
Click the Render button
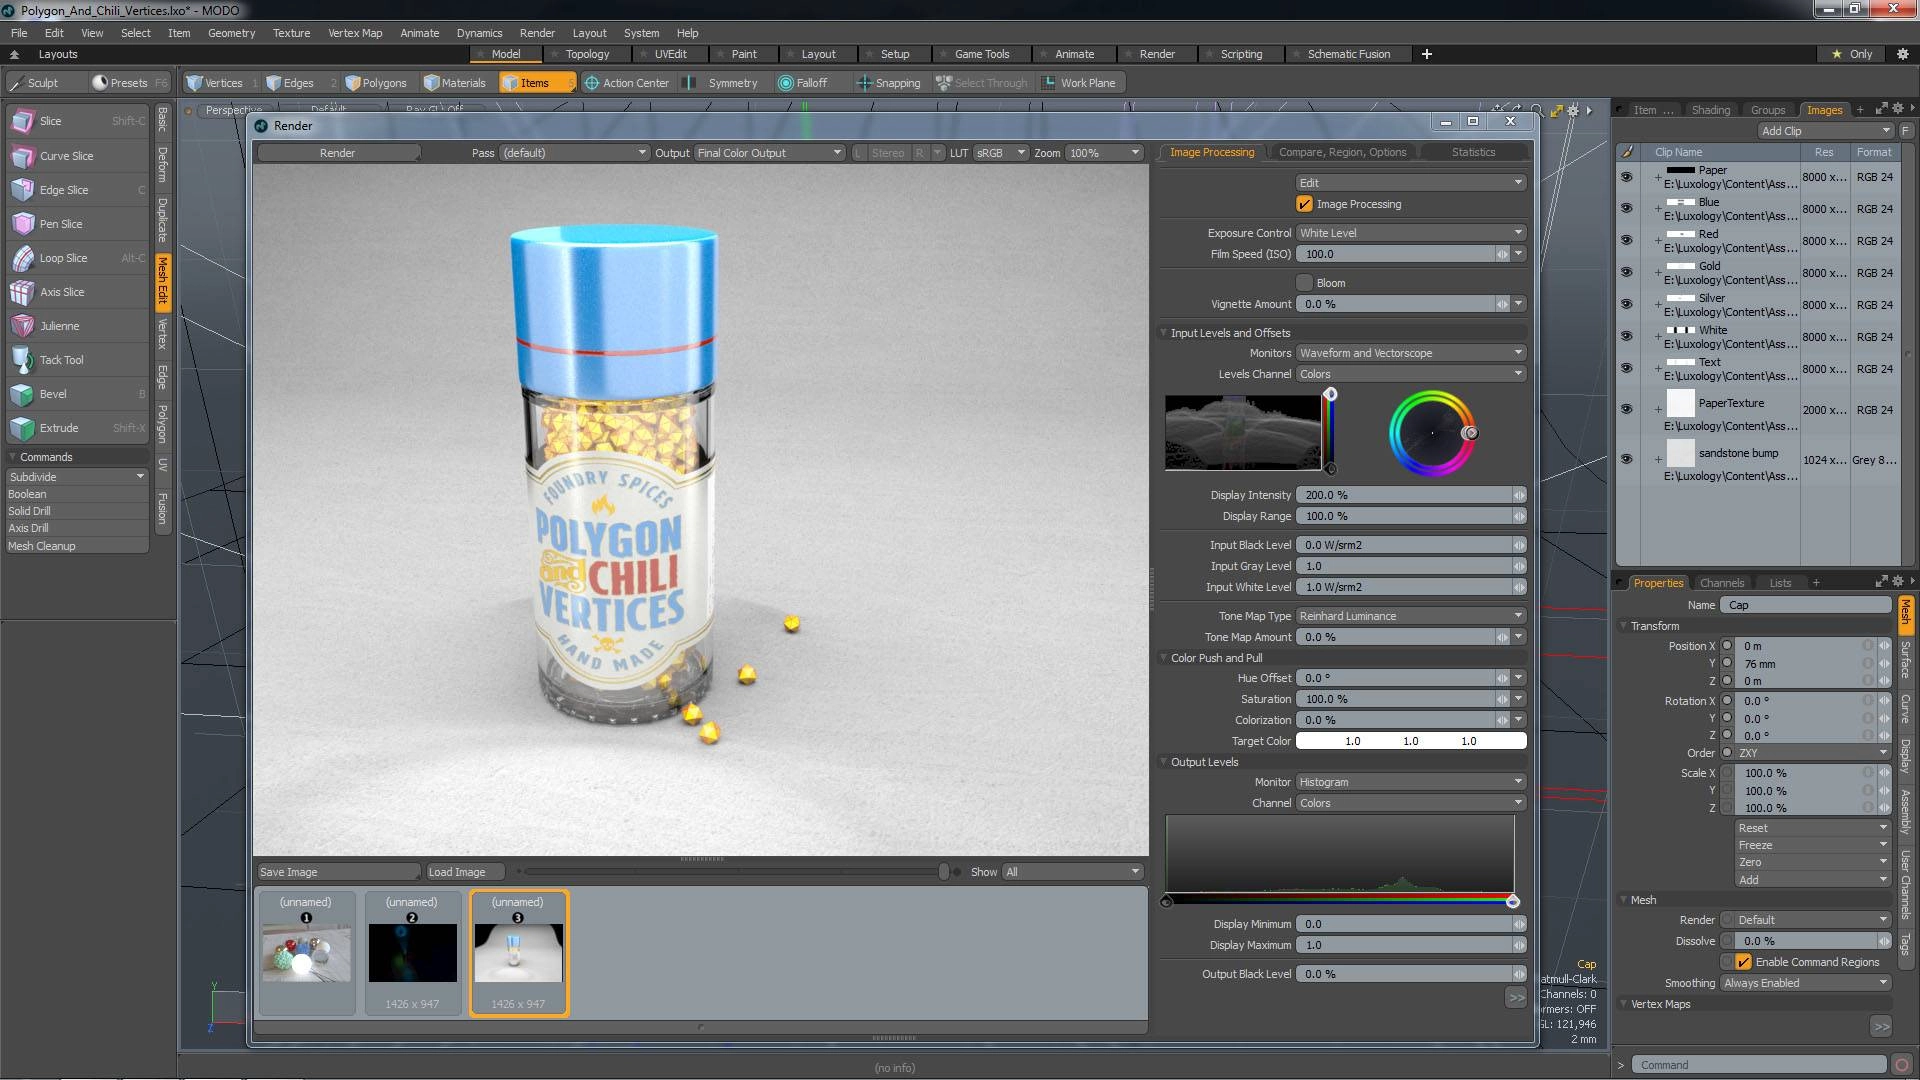pos(337,153)
